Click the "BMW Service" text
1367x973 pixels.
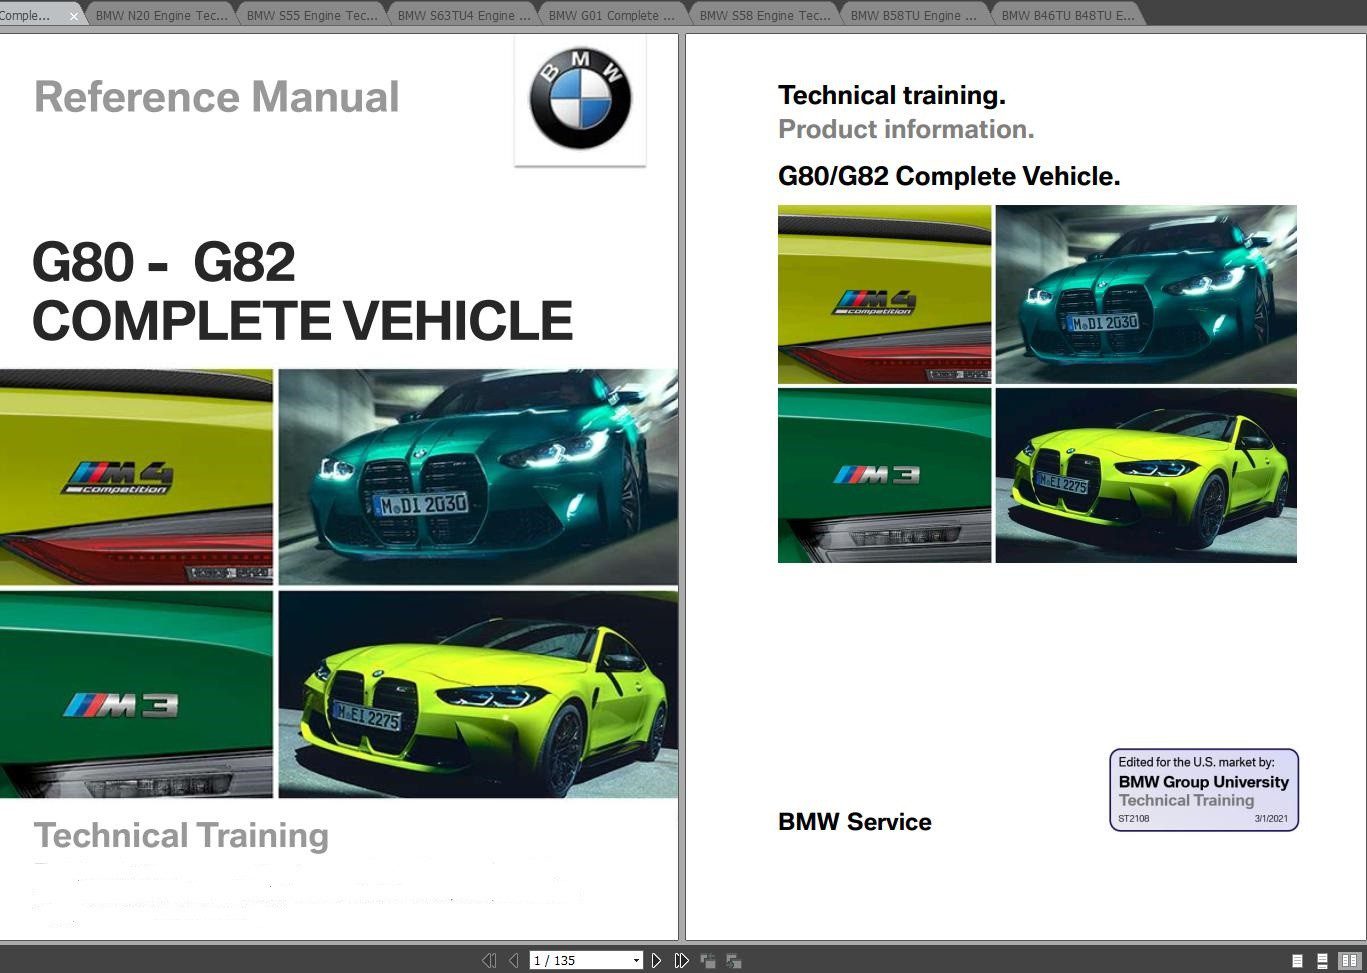pos(855,822)
